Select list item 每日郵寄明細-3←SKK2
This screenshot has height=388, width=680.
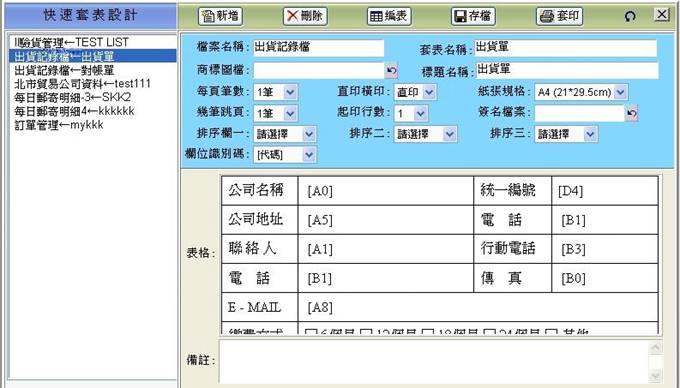92,97
